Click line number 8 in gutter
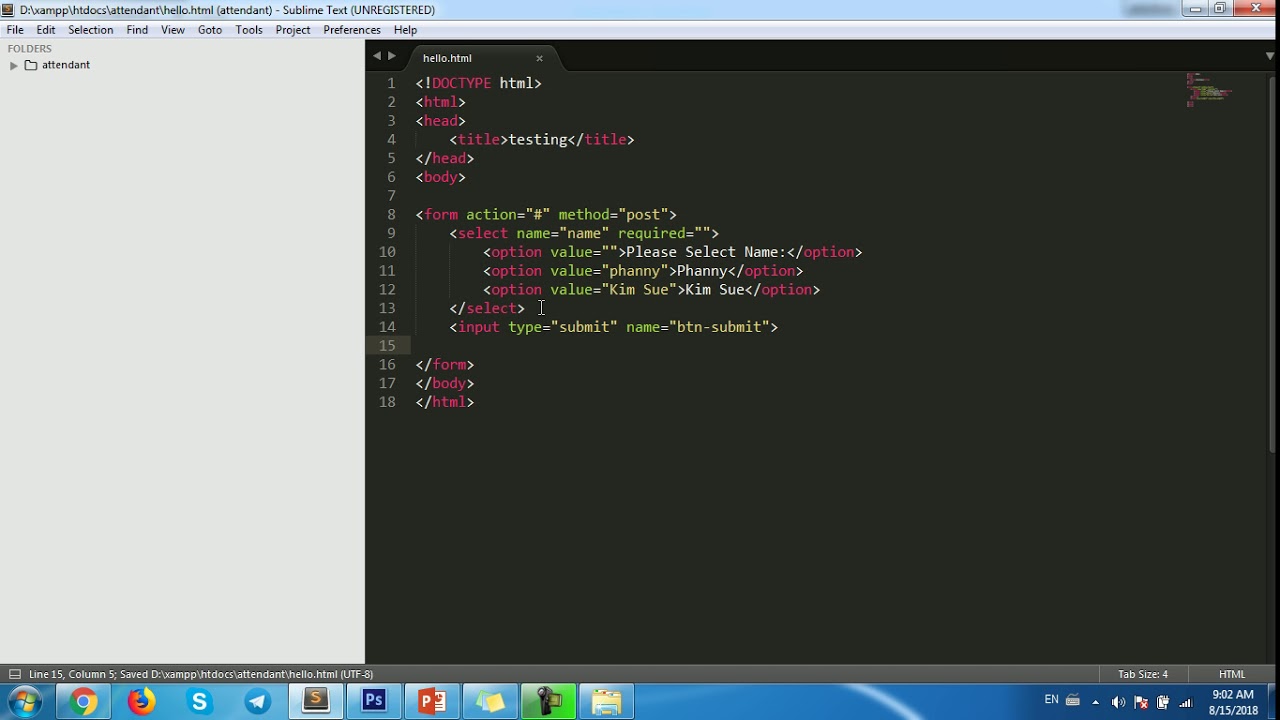The width and height of the screenshot is (1280, 720). (x=391, y=214)
